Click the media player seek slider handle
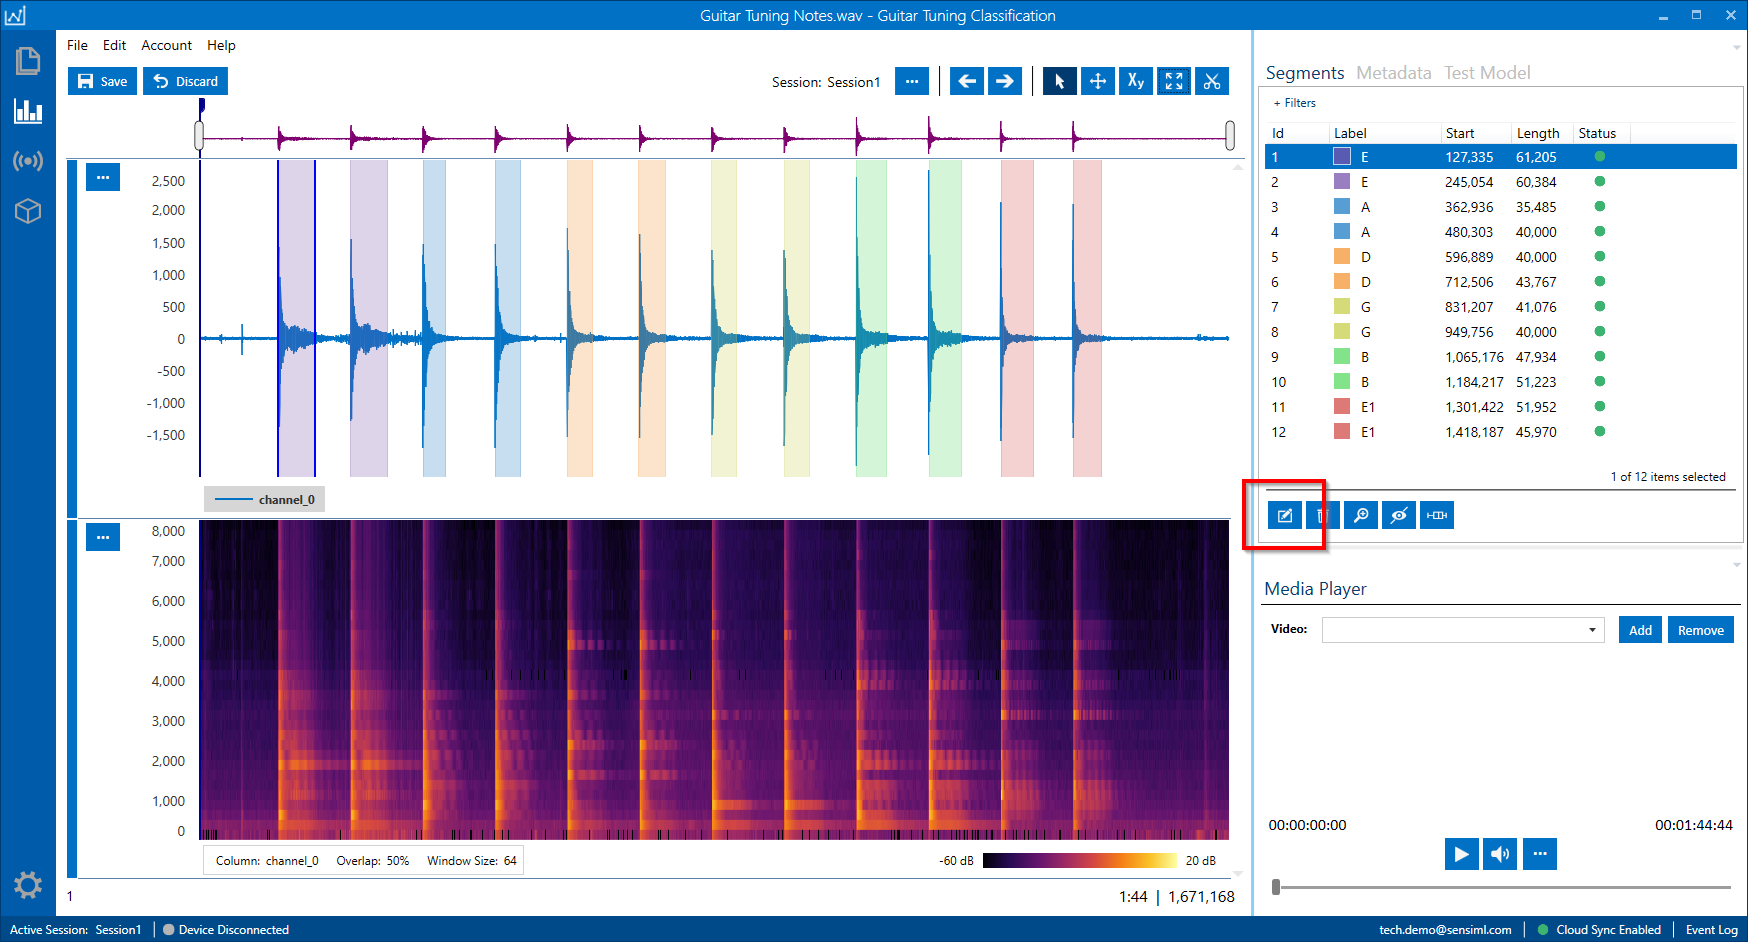Viewport: 1748px width, 942px height. [1276, 887]
